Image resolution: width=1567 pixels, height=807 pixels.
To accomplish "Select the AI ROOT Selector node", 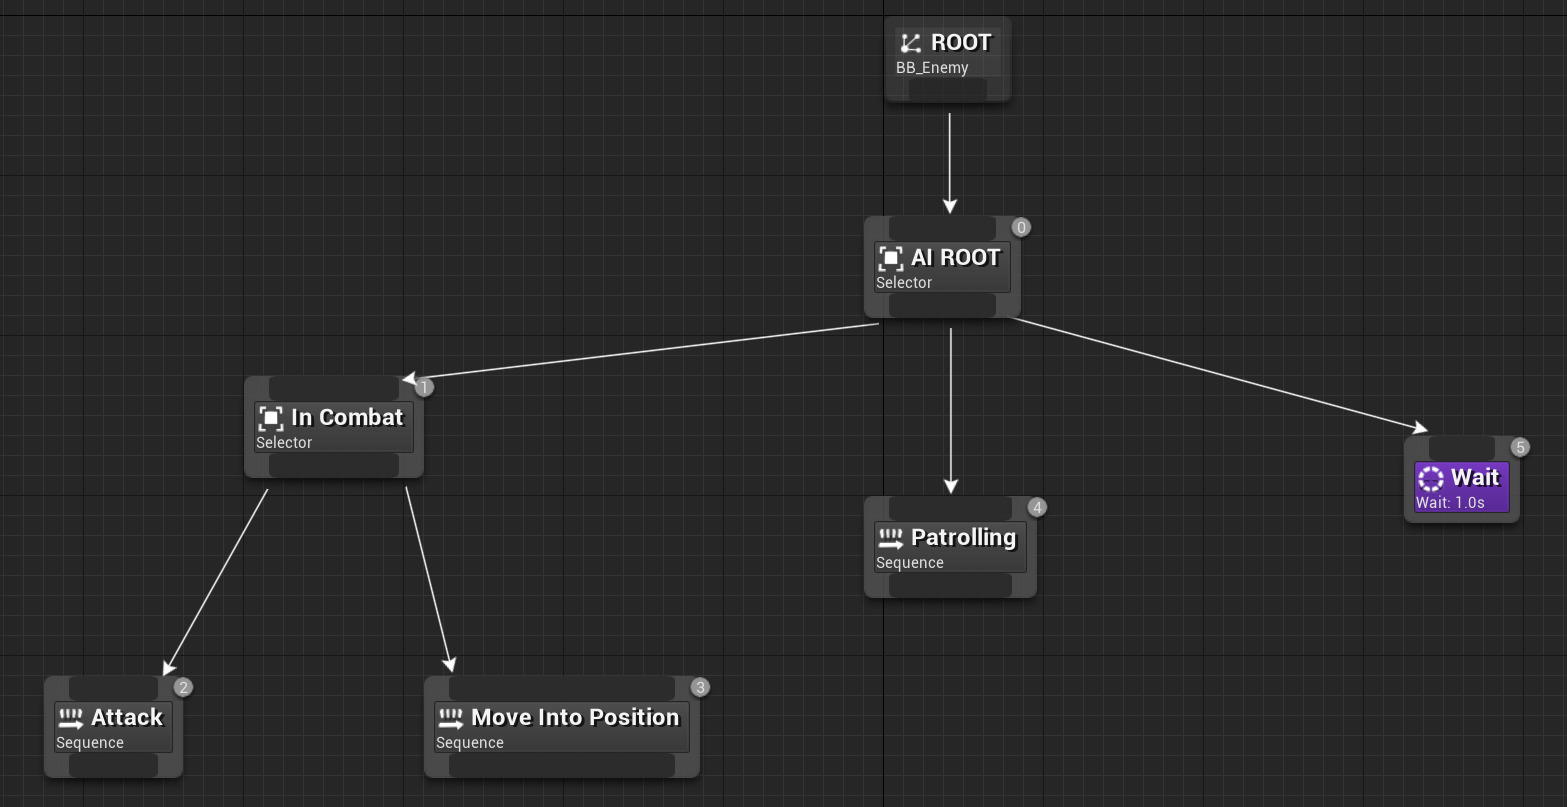I will 941,267.
